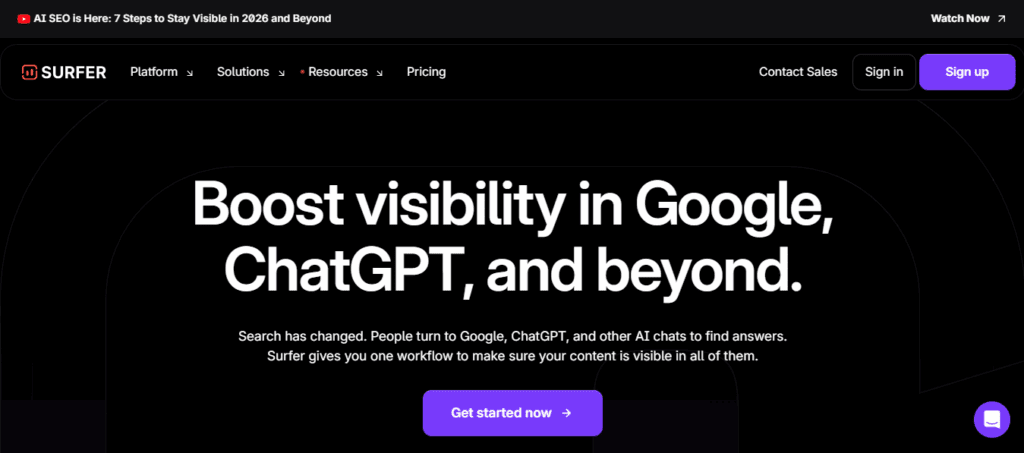
Task: Open the Resources menu label
Action: coord(338,72)
